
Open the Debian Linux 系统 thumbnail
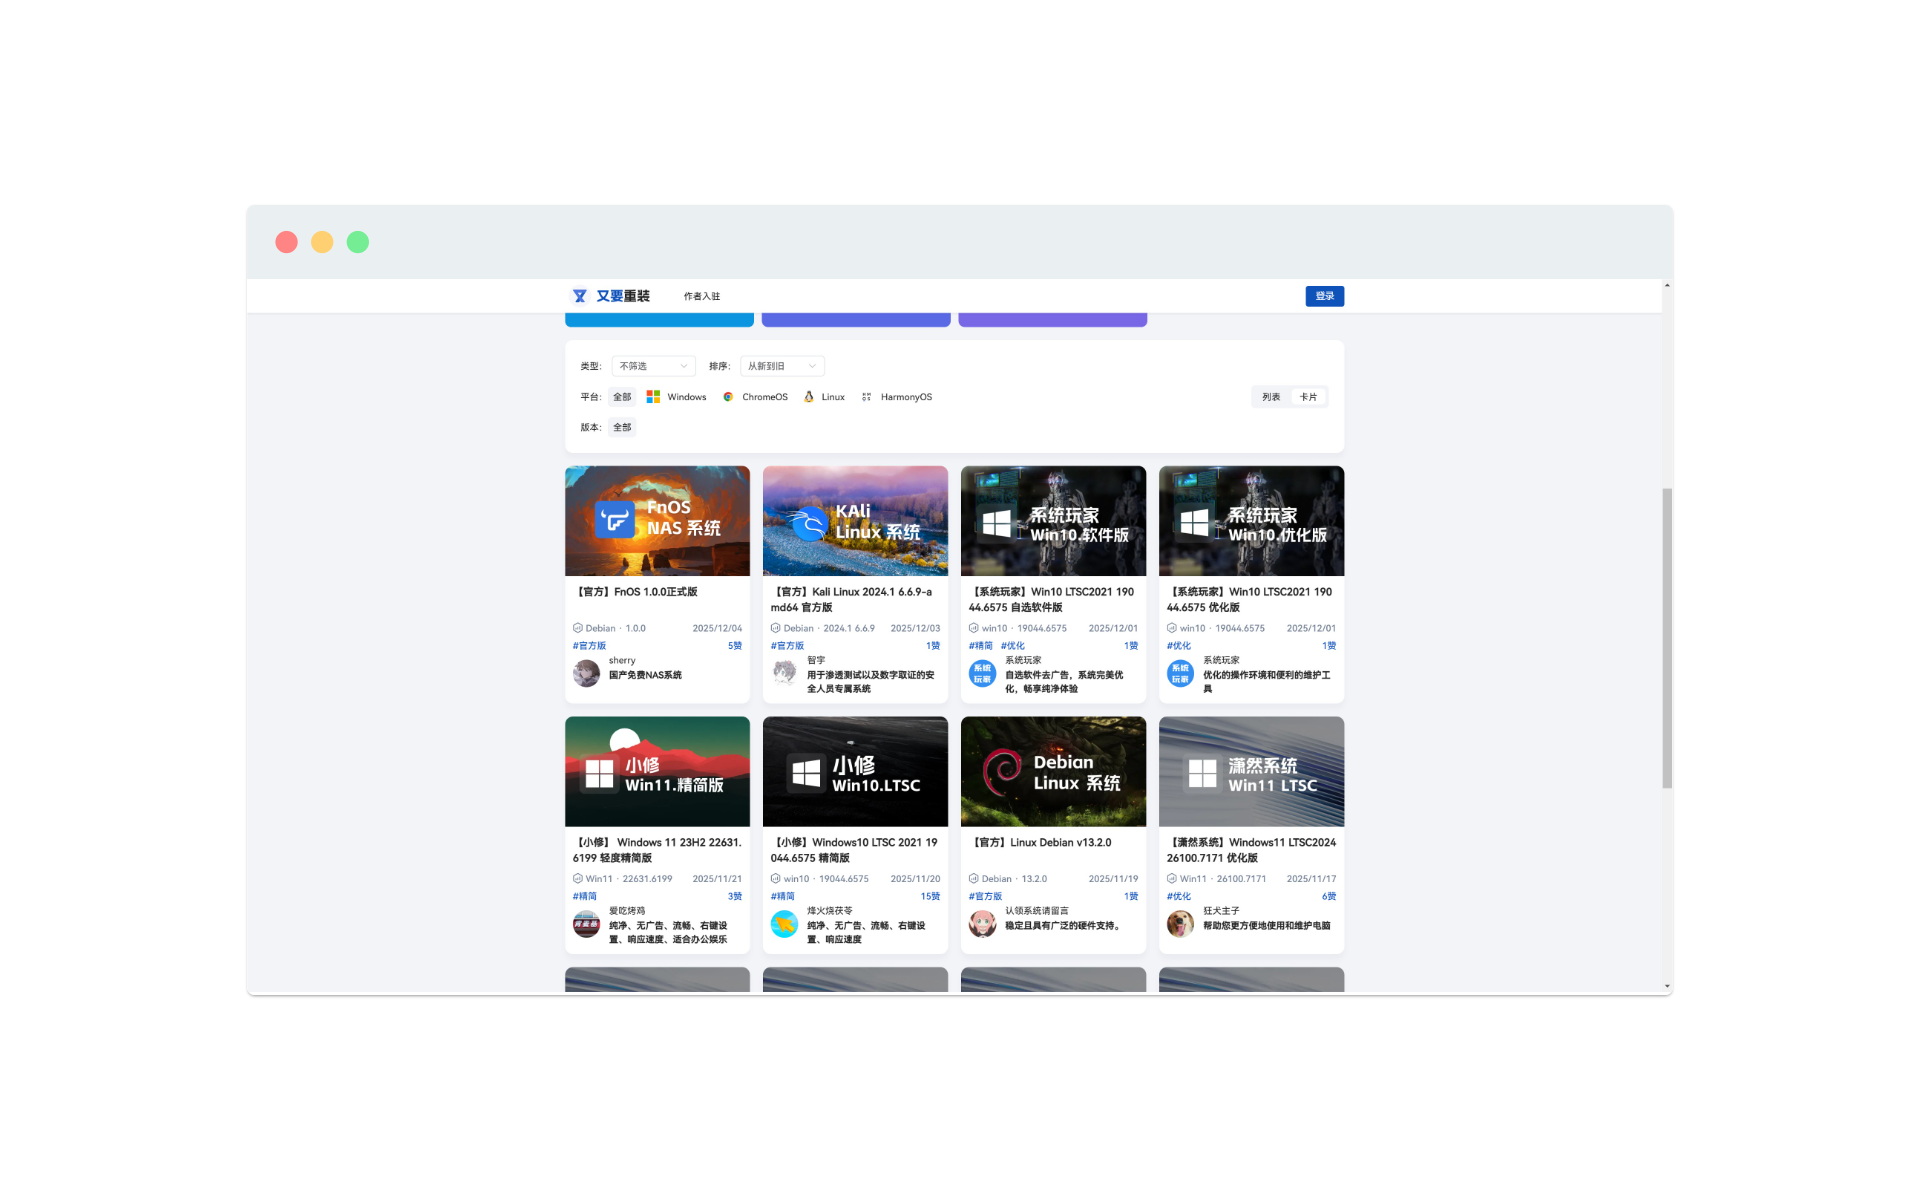tap(1053, 771)
